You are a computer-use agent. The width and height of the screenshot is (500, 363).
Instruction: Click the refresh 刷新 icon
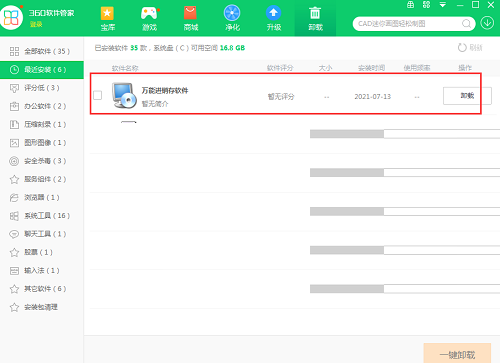pos(462,48)
